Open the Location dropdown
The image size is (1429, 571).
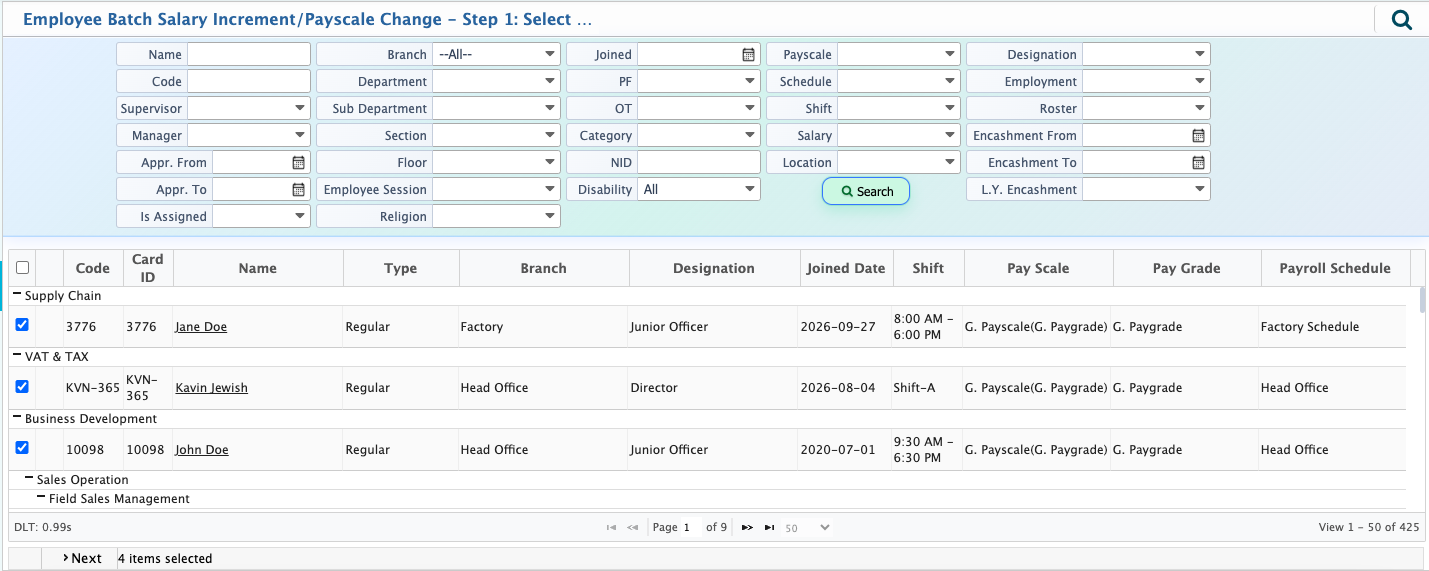[x=899, y=163]
